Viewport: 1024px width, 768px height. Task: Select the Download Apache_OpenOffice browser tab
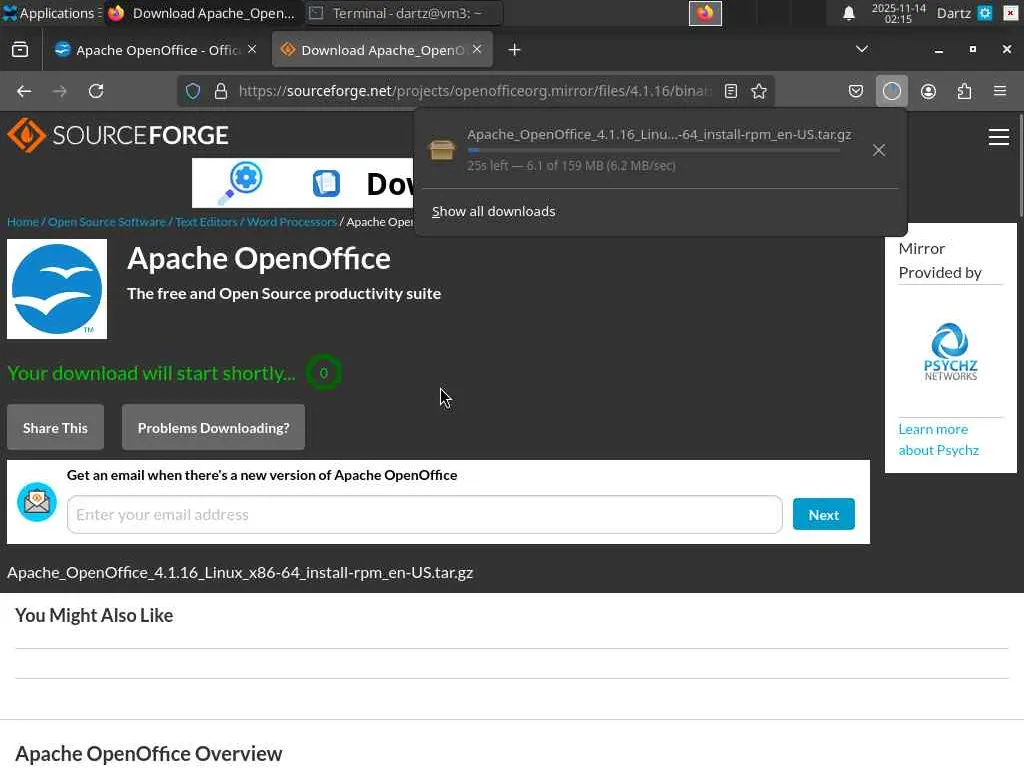(x=382, y=50)
